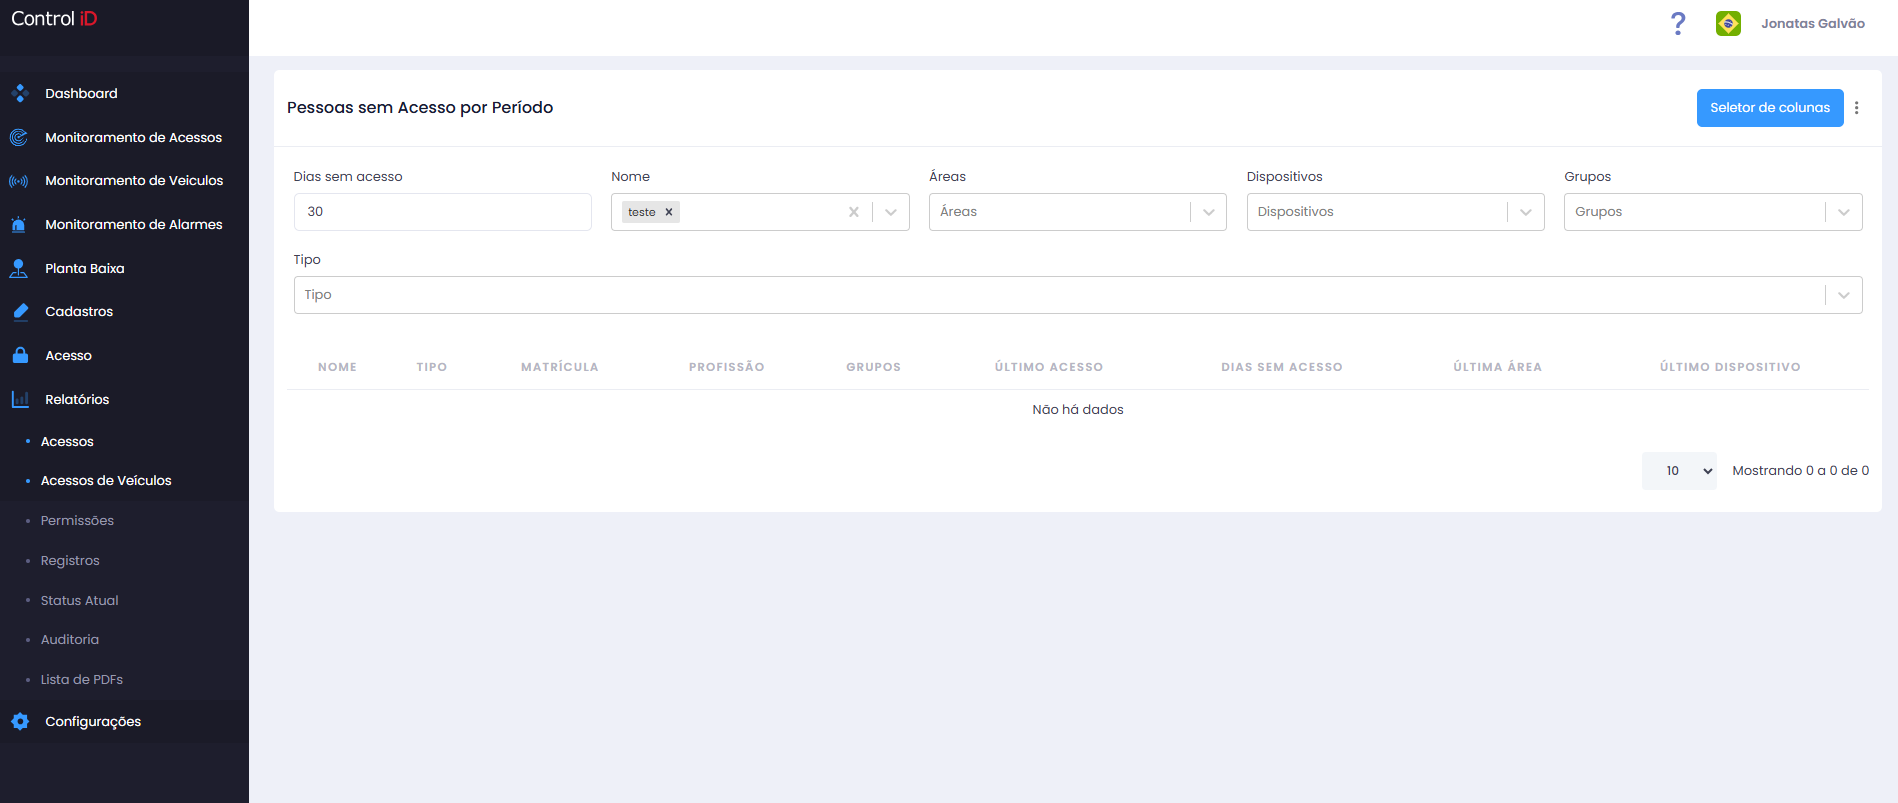Screen dimensions: 1898x803
Task: Sort by DIAS SEM ACESSO column header
Action: pyautogui.click(x=1282, y=367)
